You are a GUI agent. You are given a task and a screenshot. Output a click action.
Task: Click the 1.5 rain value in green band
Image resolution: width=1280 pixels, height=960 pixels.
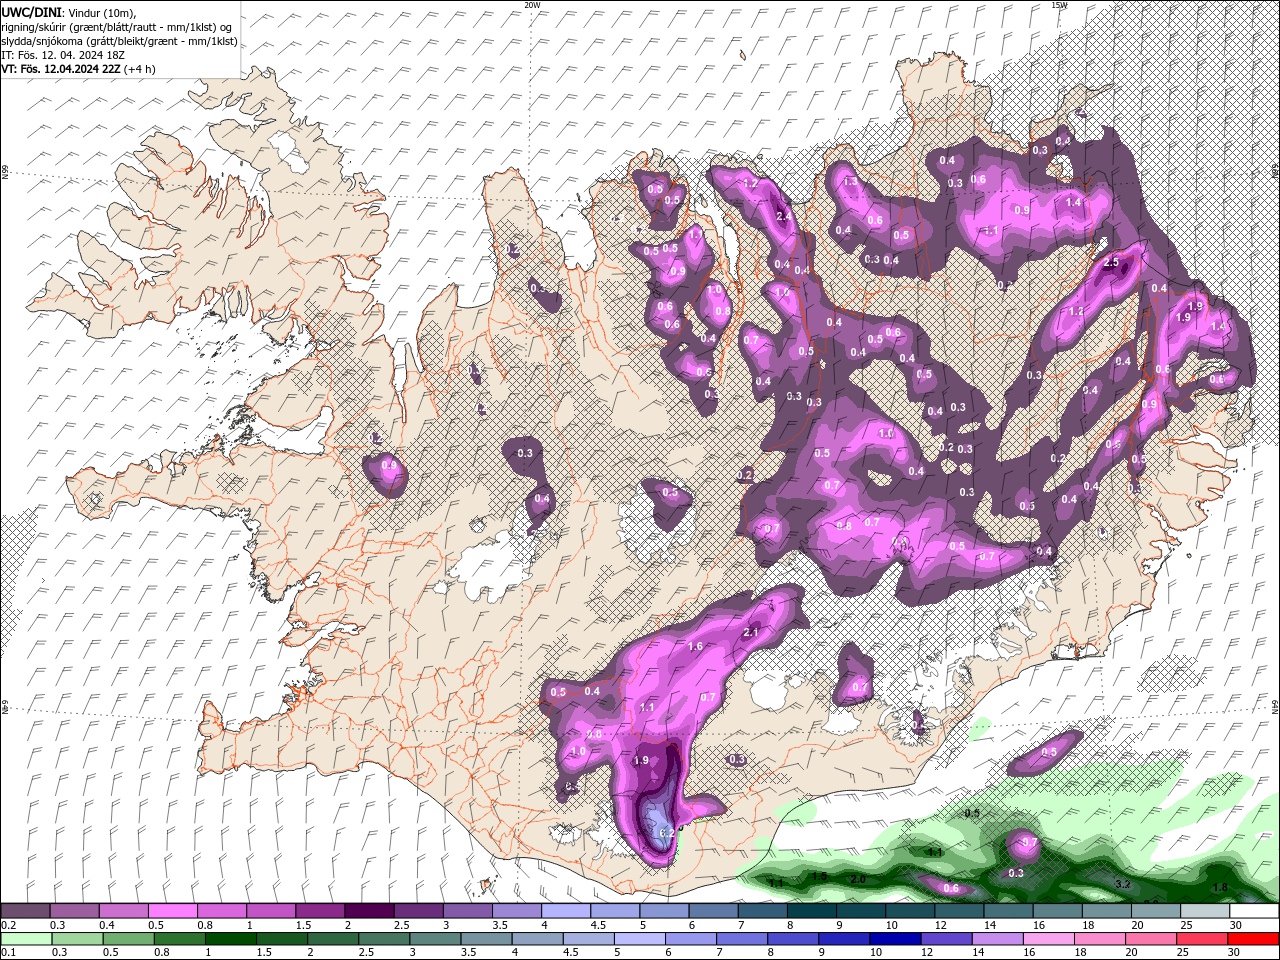coord(819,876)
